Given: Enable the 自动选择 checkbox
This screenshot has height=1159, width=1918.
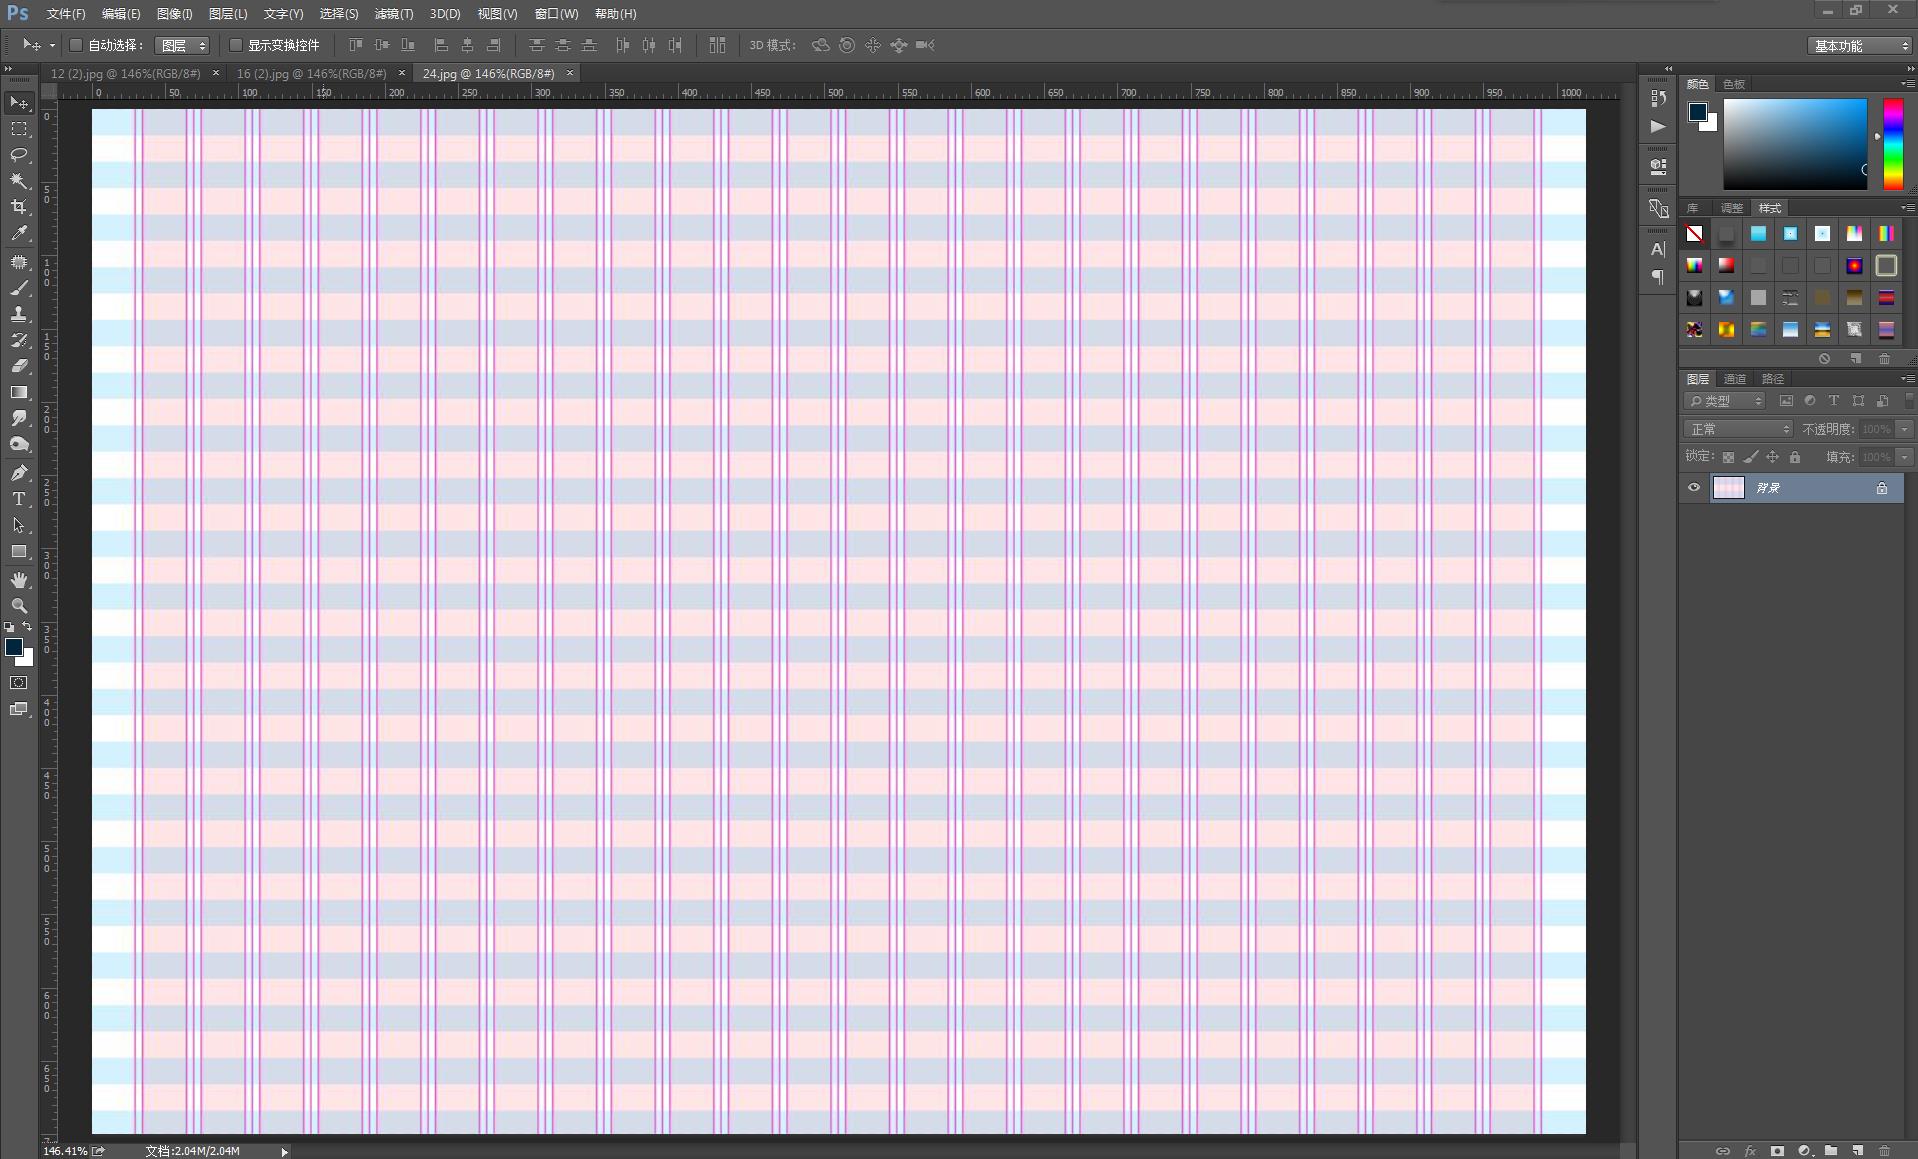Looking at the screenshot, I should [x=76, y=45].
